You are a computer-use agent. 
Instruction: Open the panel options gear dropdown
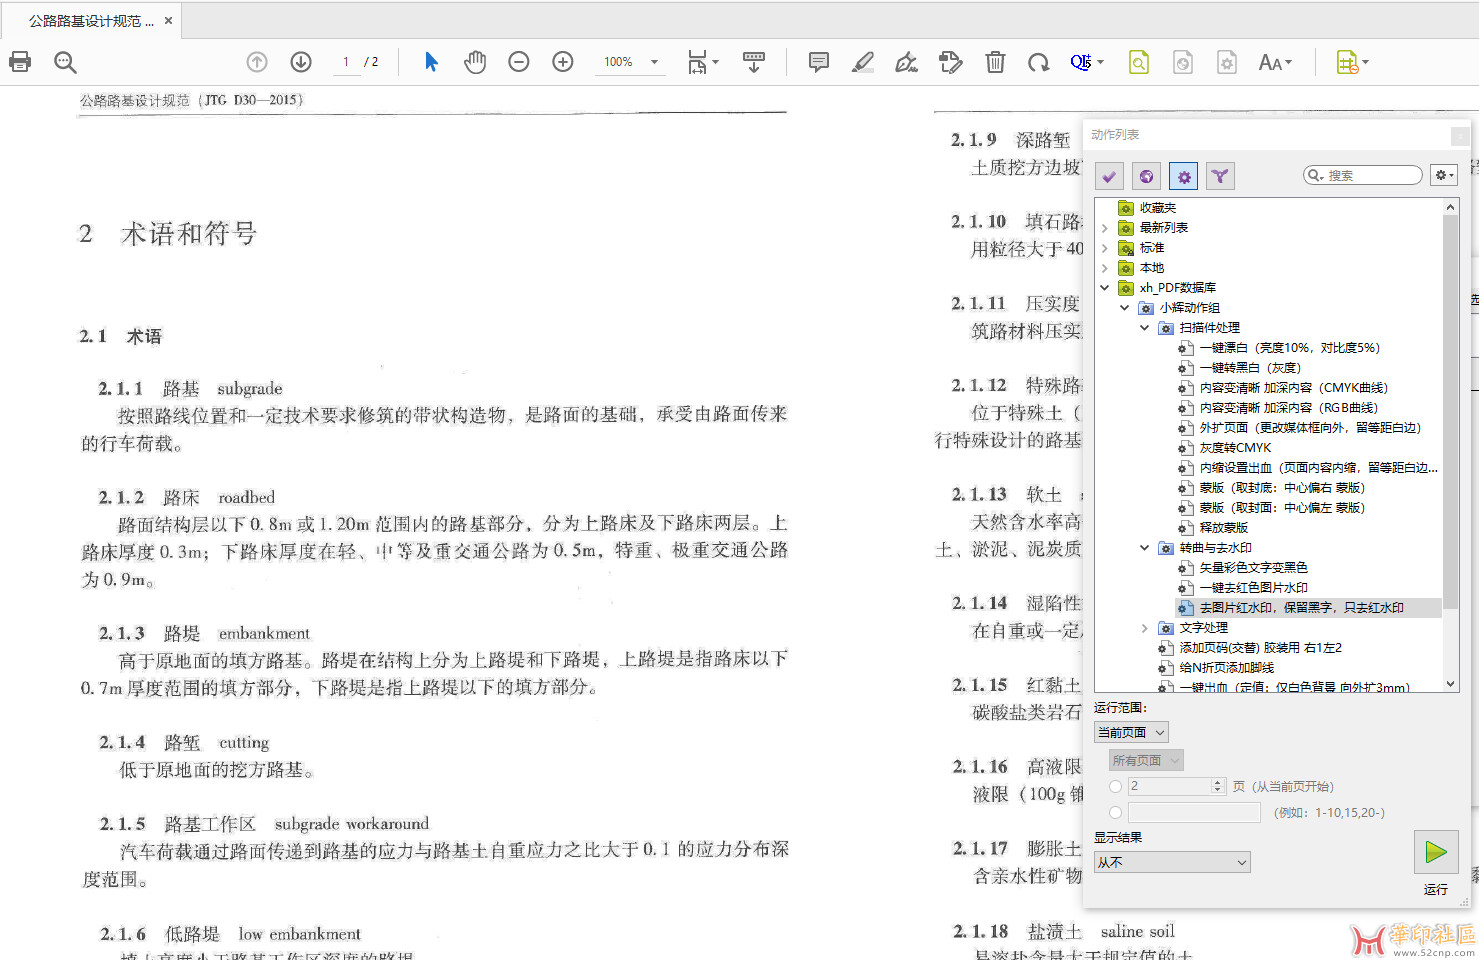click(1444, 175)
